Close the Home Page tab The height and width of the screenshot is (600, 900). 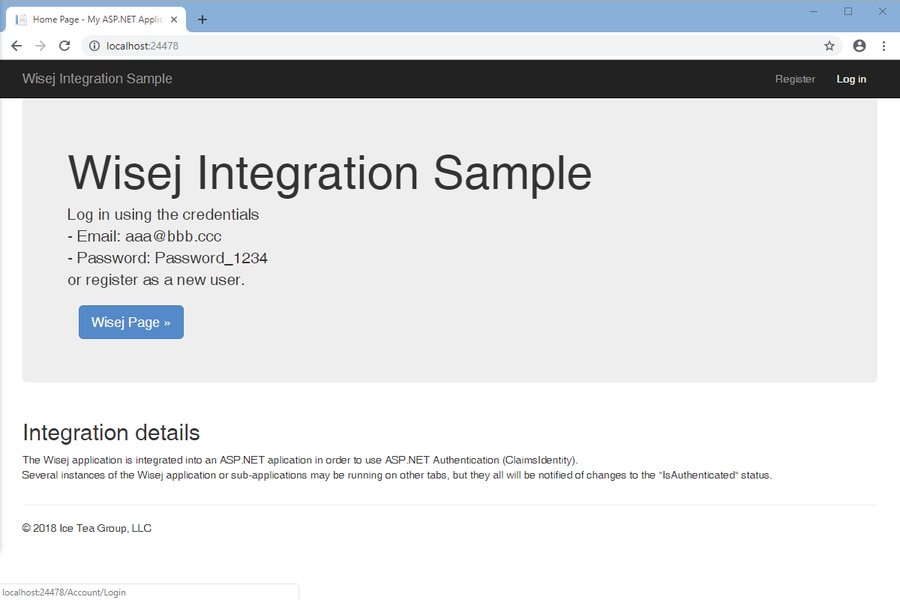[x=172, y=19]
